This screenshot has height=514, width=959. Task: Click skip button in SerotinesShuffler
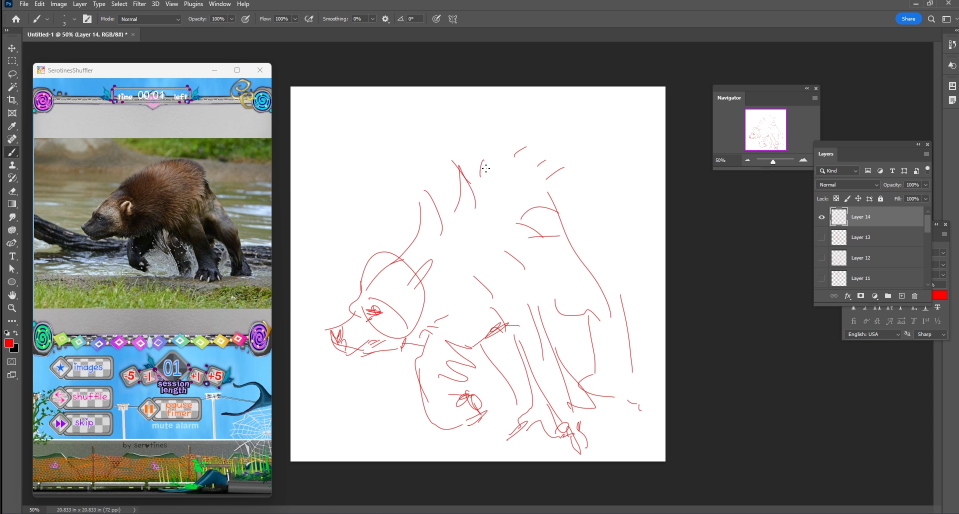click(82, 423)
